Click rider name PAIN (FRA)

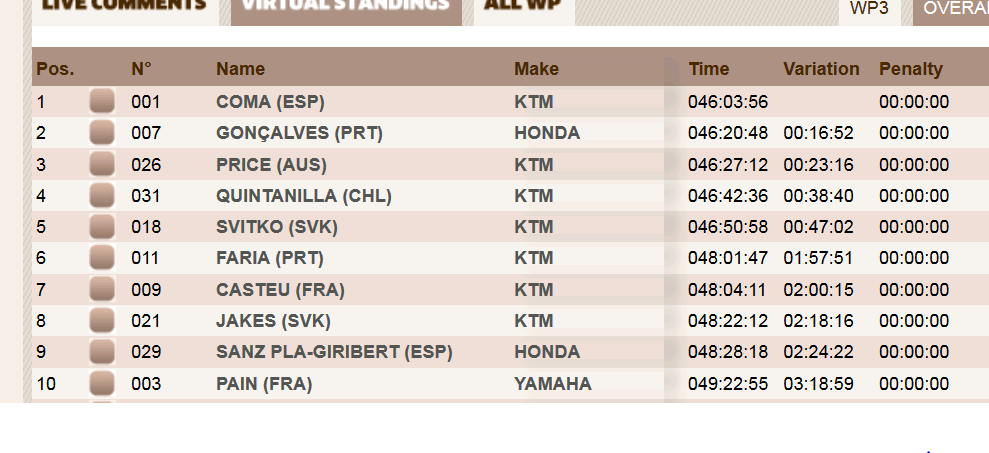264,384
